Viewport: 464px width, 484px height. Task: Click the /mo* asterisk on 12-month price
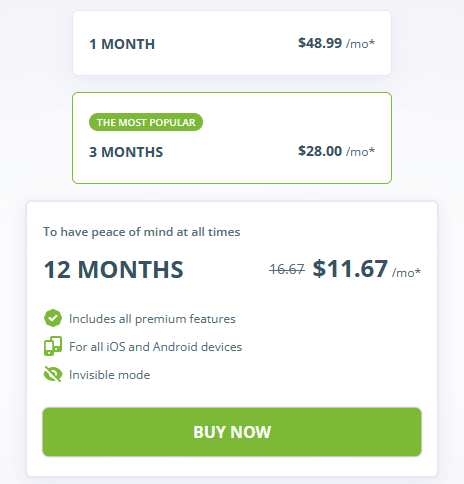click(x=406, y=272)
